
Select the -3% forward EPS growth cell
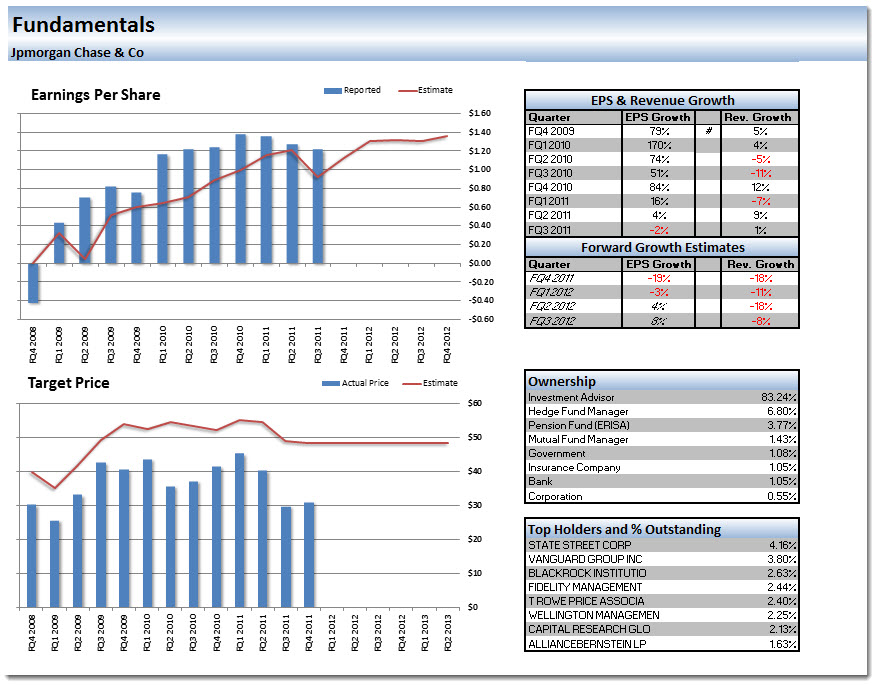pos(659,292)
